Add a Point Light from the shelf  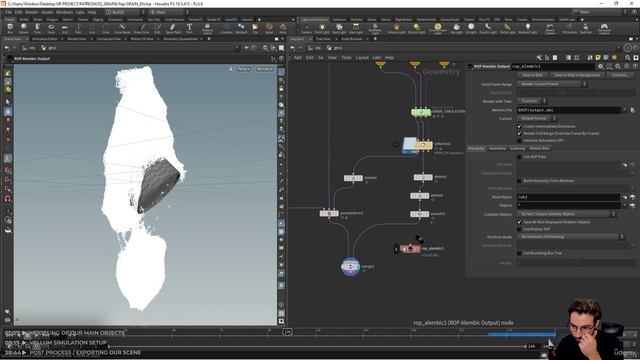click(322, 29)
